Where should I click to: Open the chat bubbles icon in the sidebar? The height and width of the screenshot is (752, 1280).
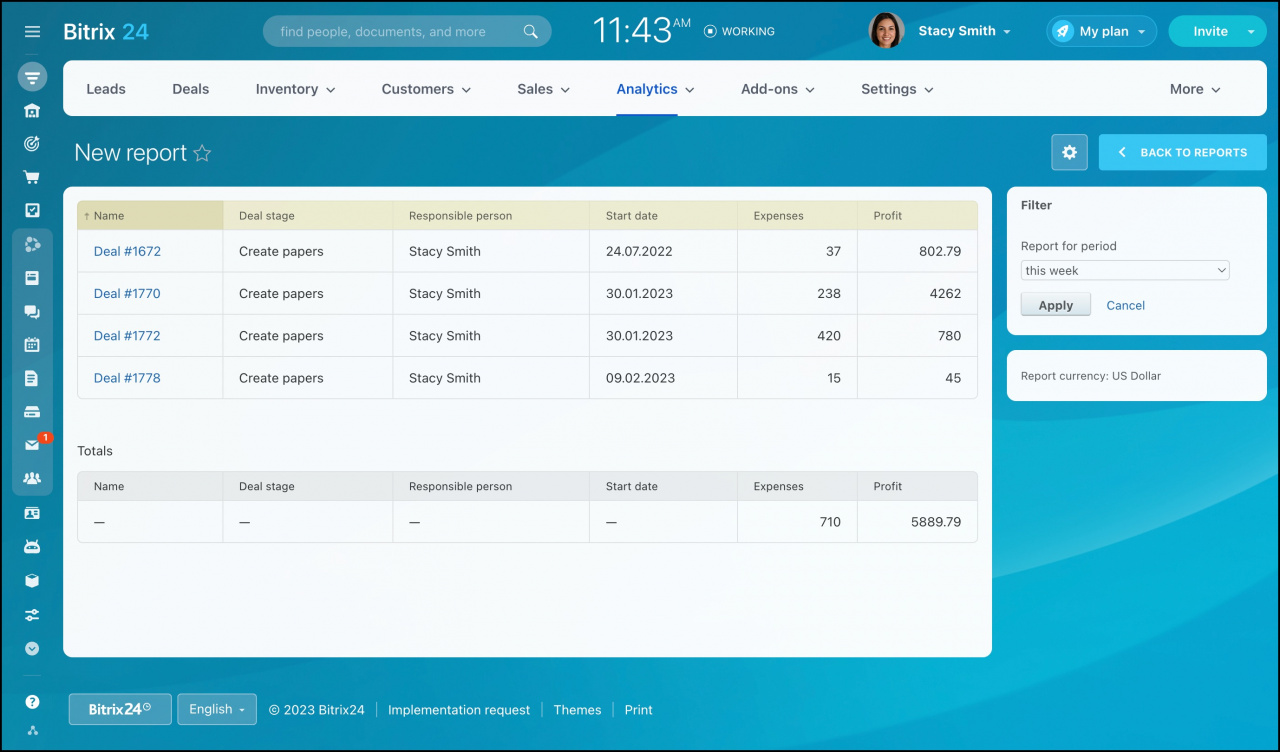coord(32,311)
